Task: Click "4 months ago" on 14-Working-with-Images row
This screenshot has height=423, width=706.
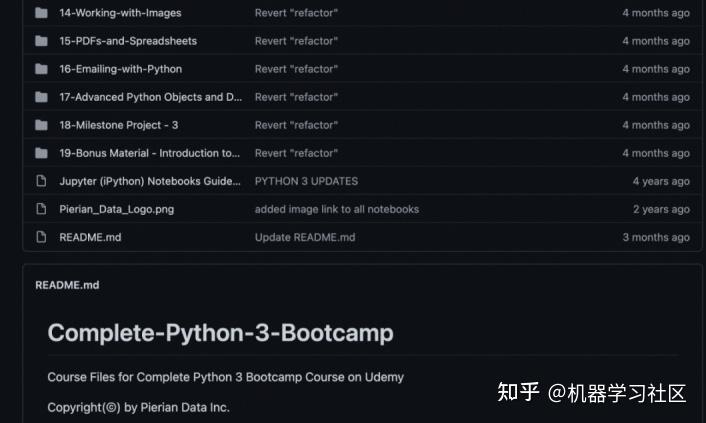Action: [656, 13]
